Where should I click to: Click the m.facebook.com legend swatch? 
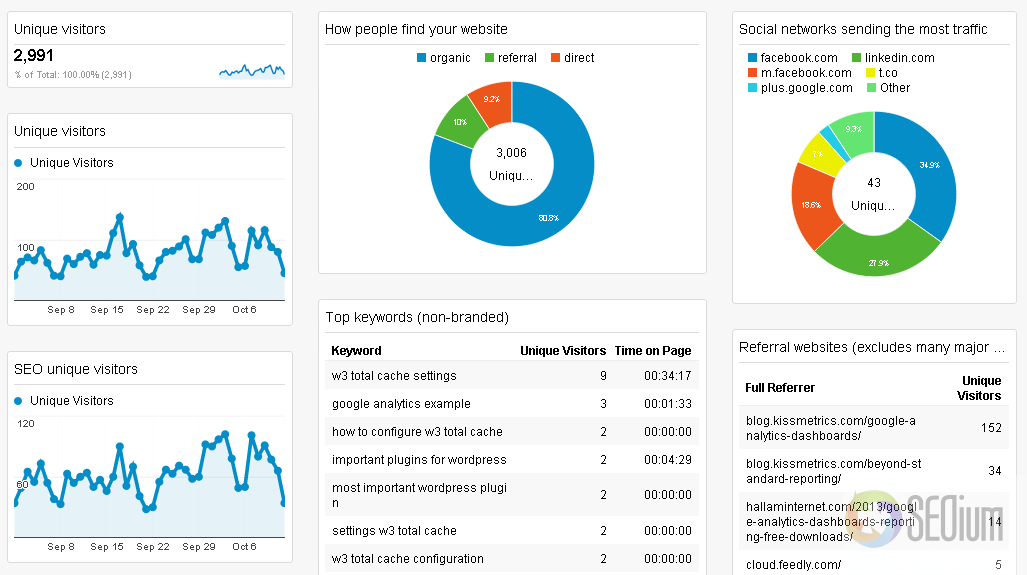coord(752,73)
